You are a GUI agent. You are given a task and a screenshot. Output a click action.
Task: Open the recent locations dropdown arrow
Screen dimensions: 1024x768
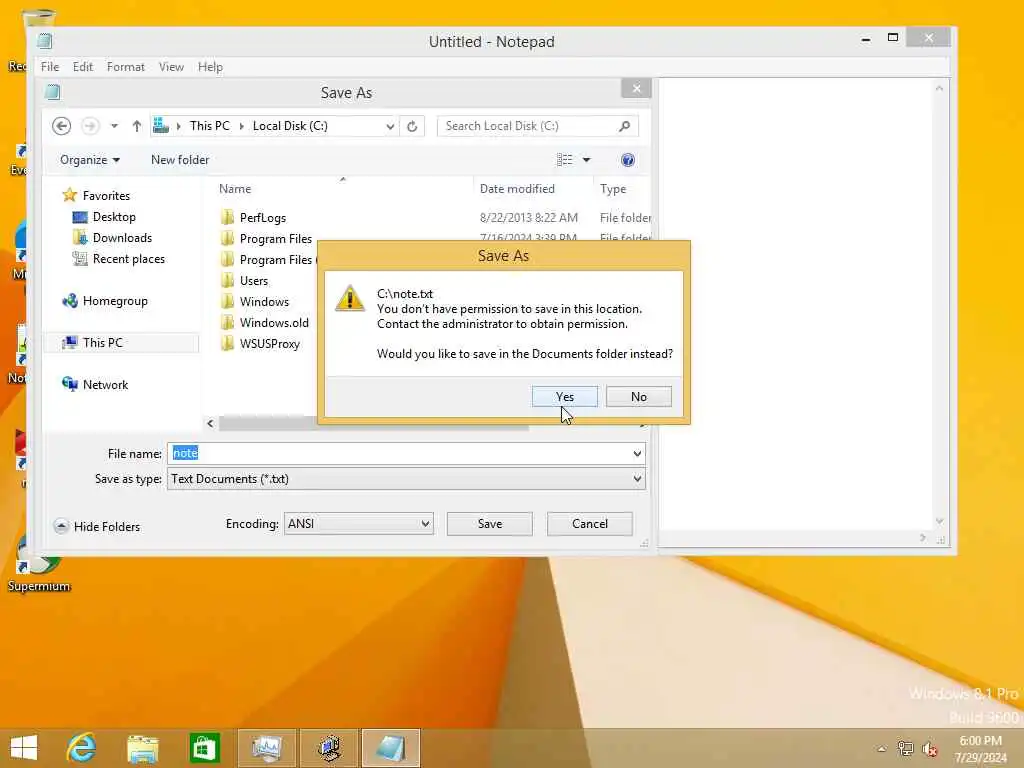(114, 126)
